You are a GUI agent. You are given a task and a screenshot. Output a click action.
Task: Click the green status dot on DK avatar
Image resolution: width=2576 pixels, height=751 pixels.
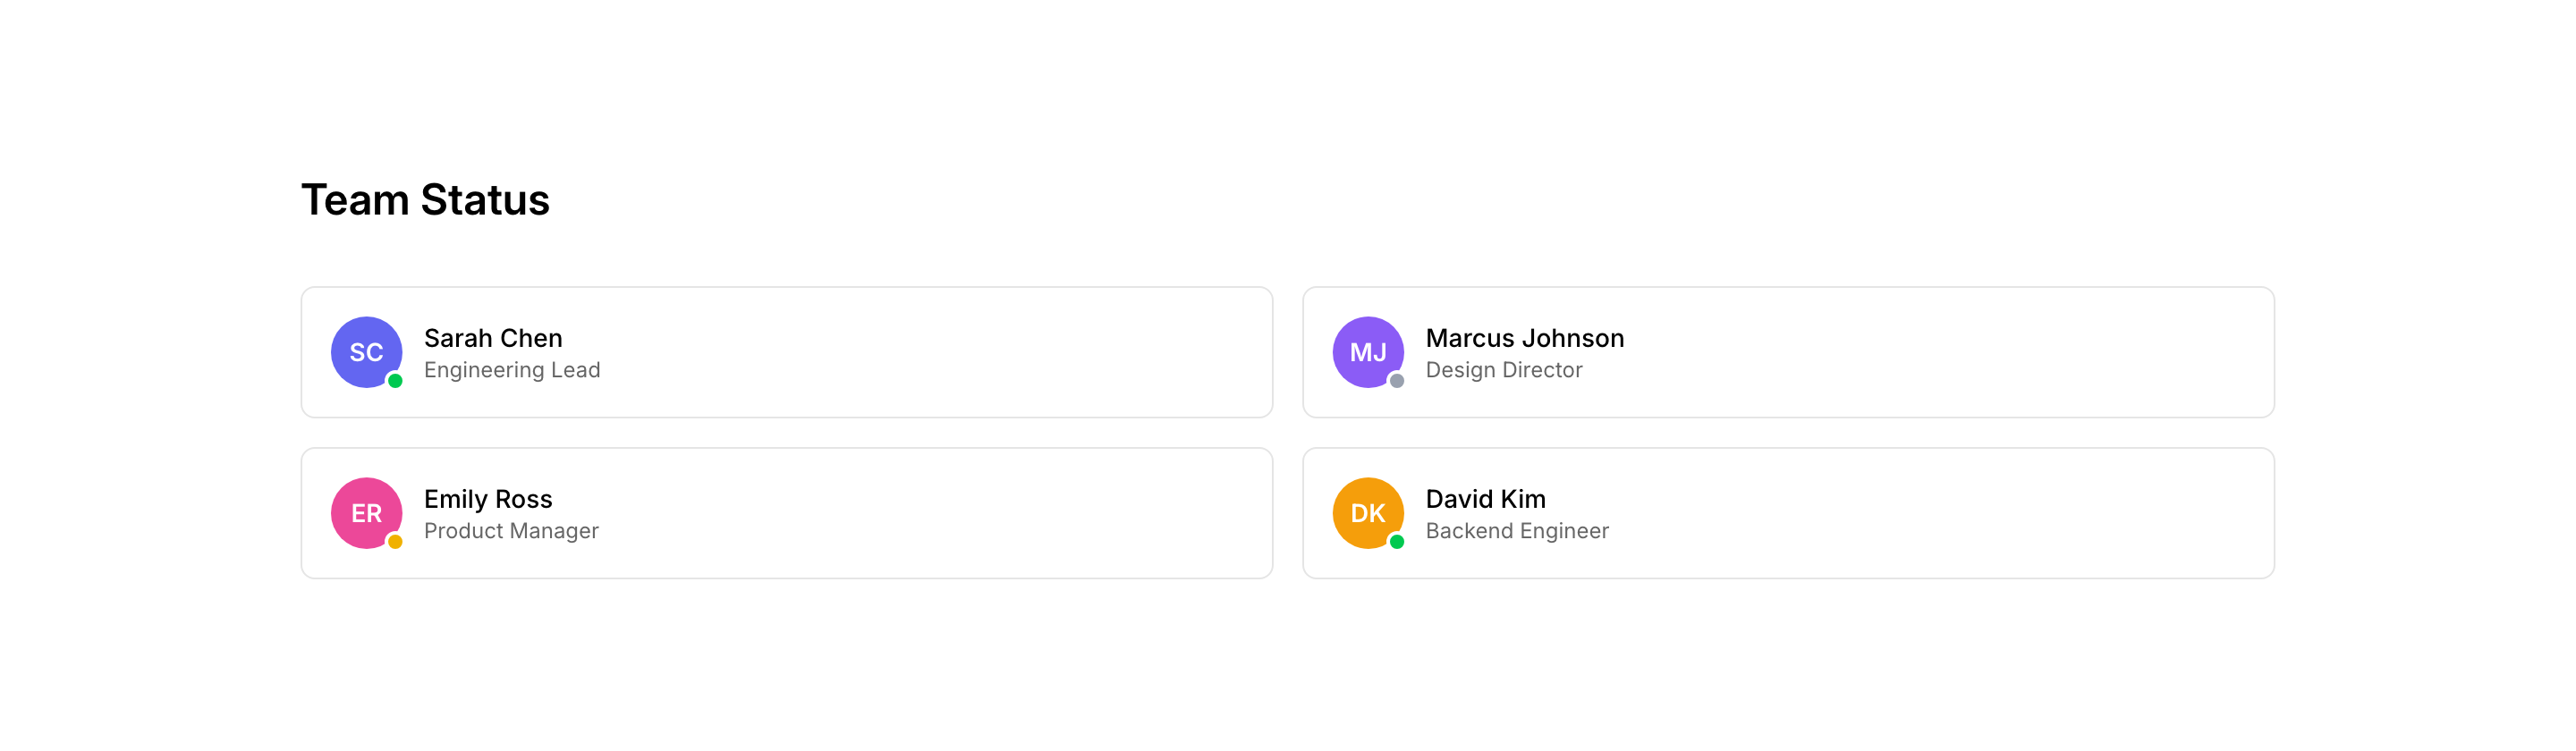1397,542
